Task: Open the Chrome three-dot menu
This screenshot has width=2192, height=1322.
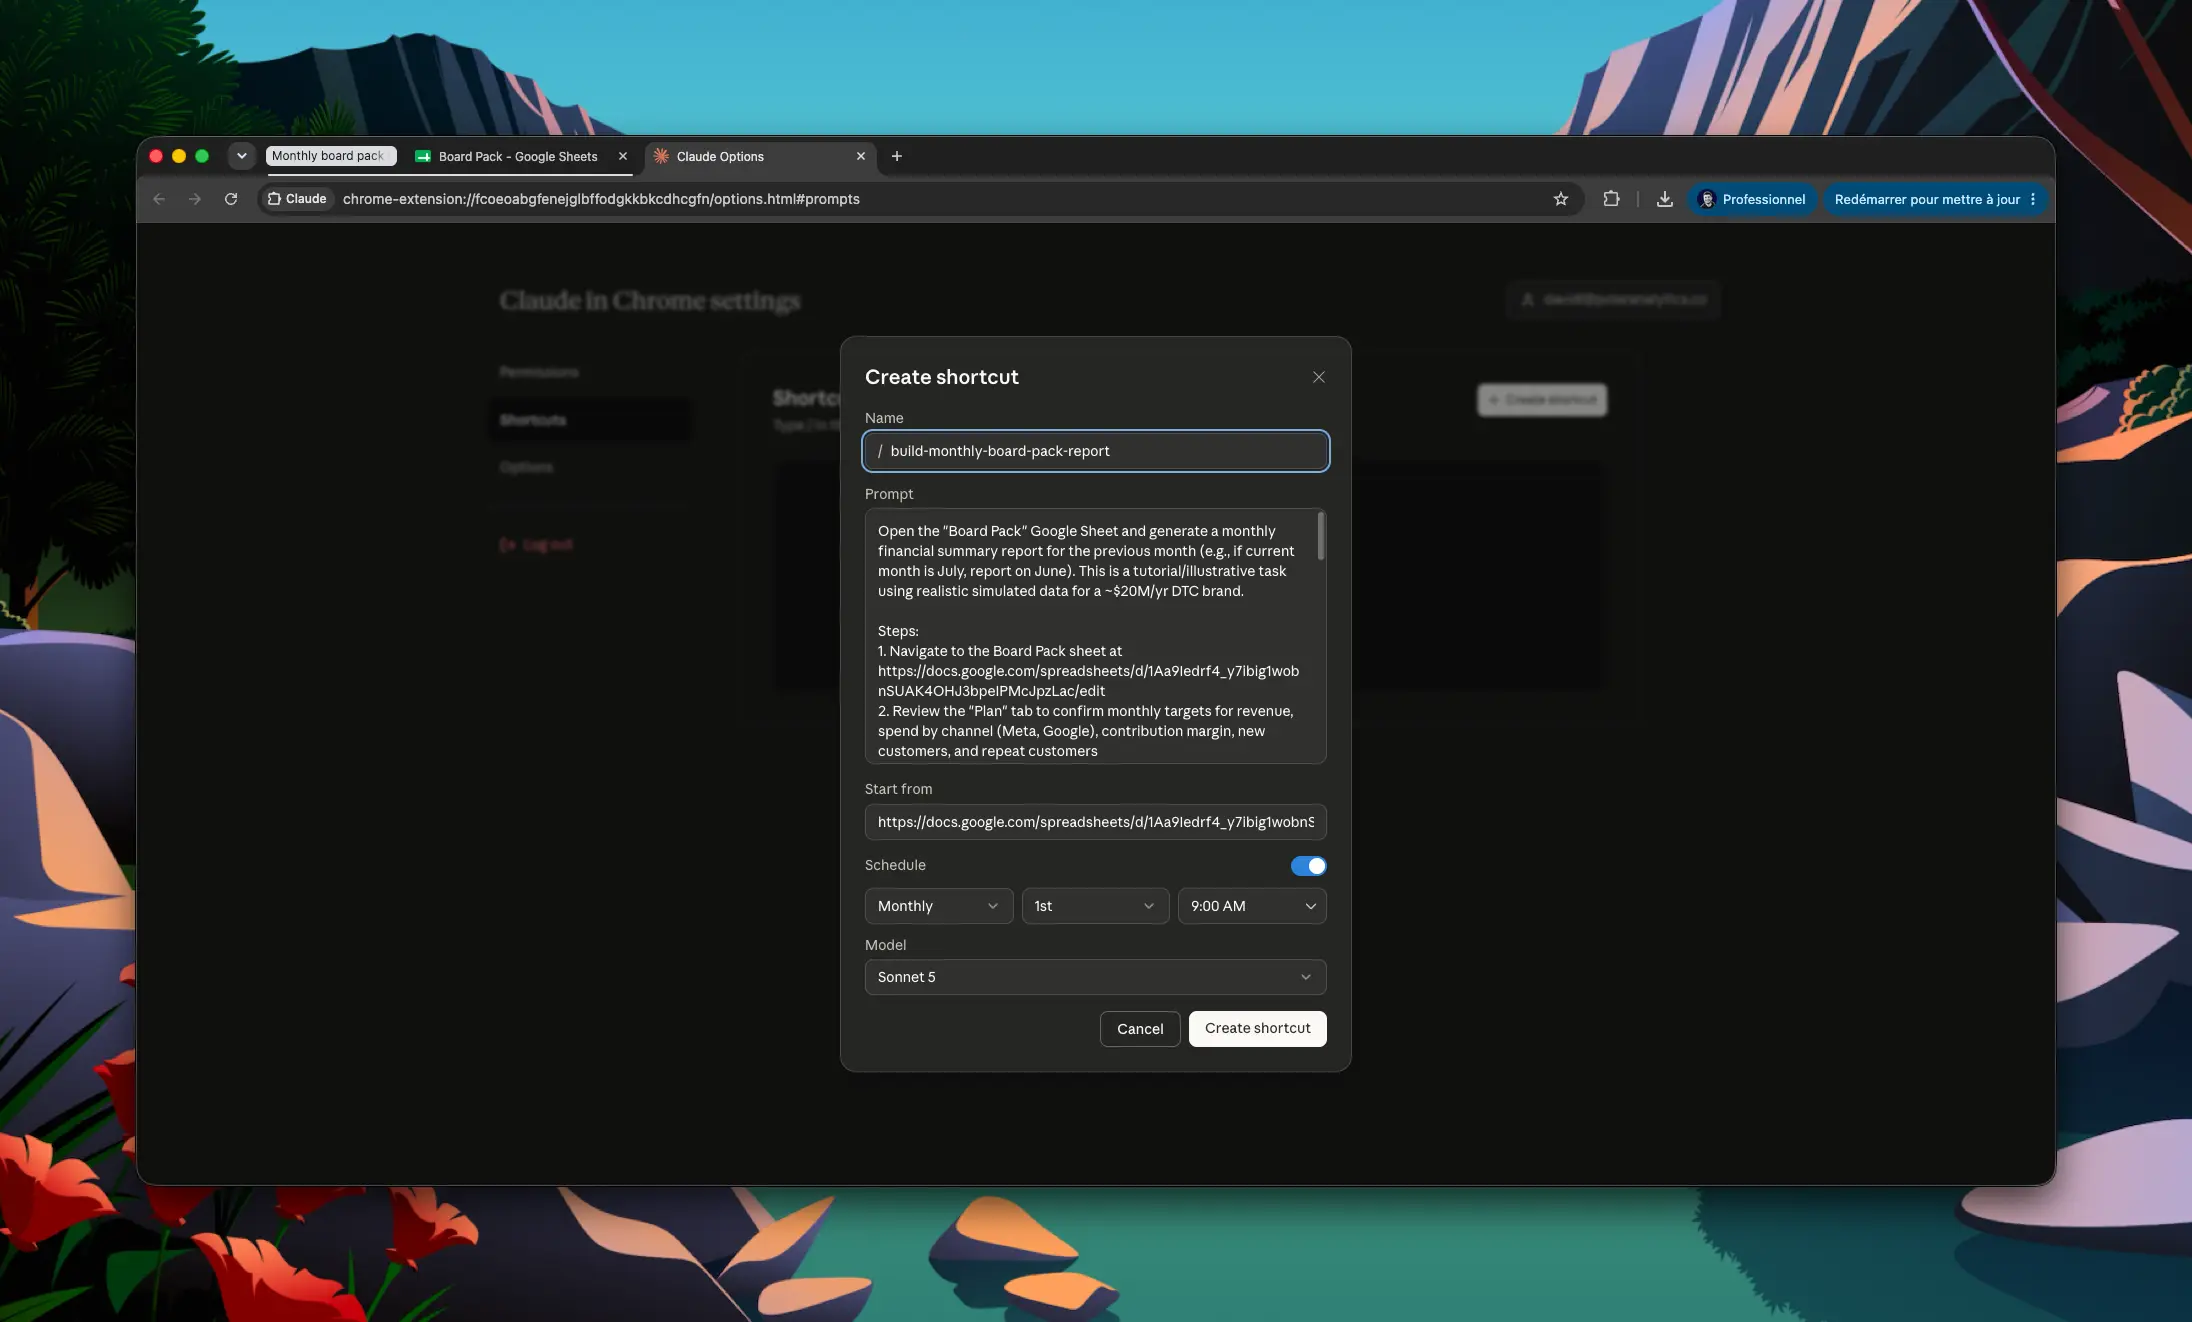Action: pos(2033,199)
